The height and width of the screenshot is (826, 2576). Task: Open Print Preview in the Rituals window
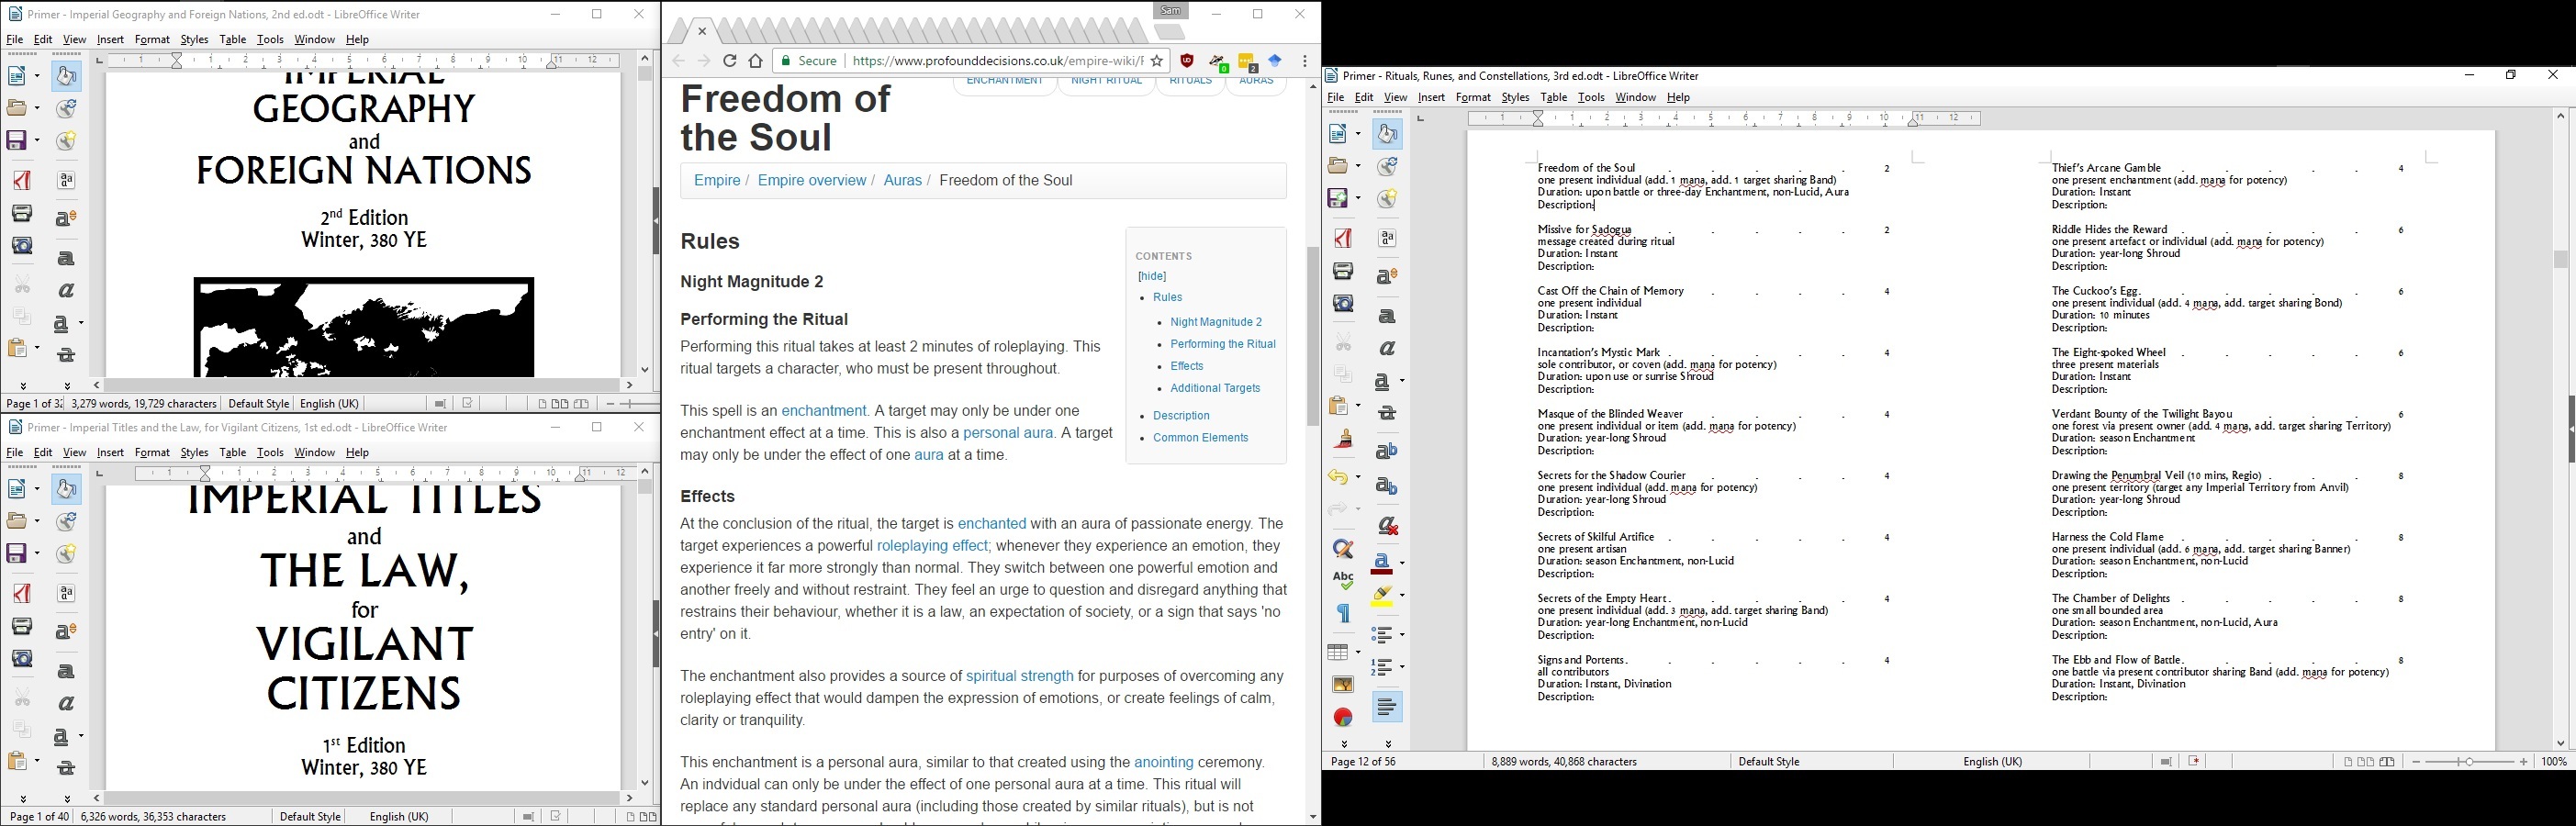1342,303
